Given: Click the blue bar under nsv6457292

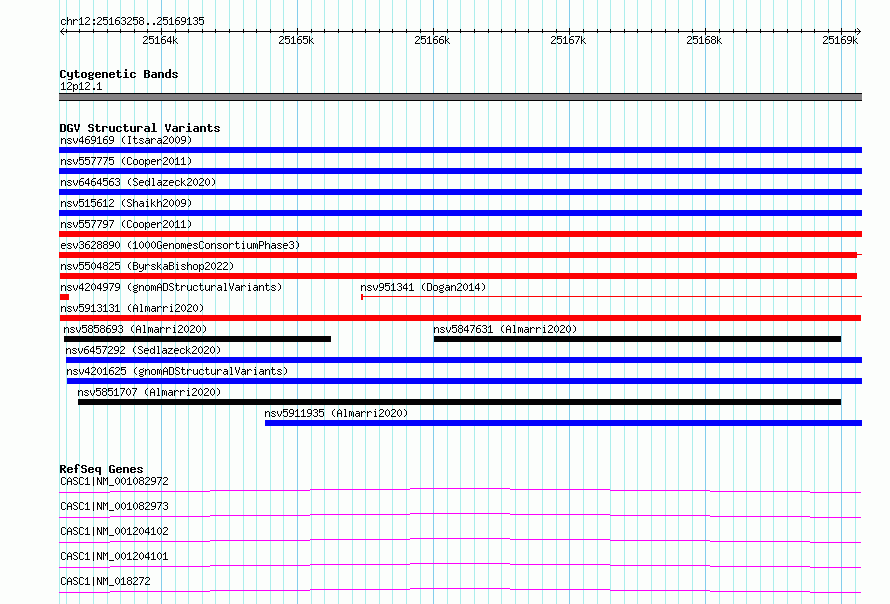Looking at the screenshot, I should (x=464, y=360).
